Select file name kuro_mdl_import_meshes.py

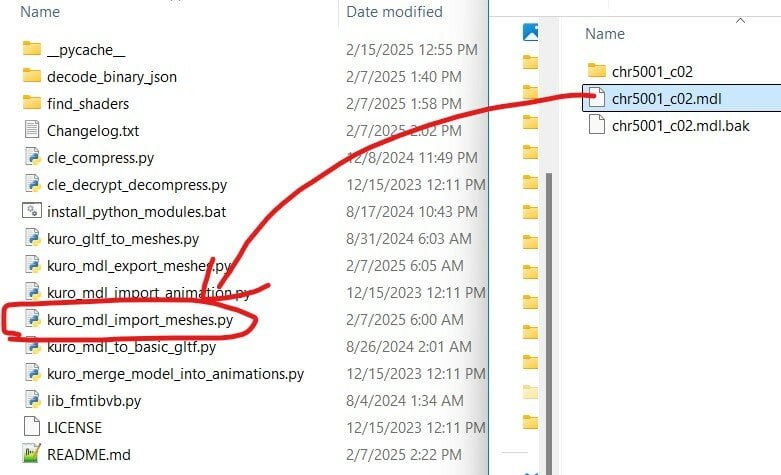coord(140,320)
